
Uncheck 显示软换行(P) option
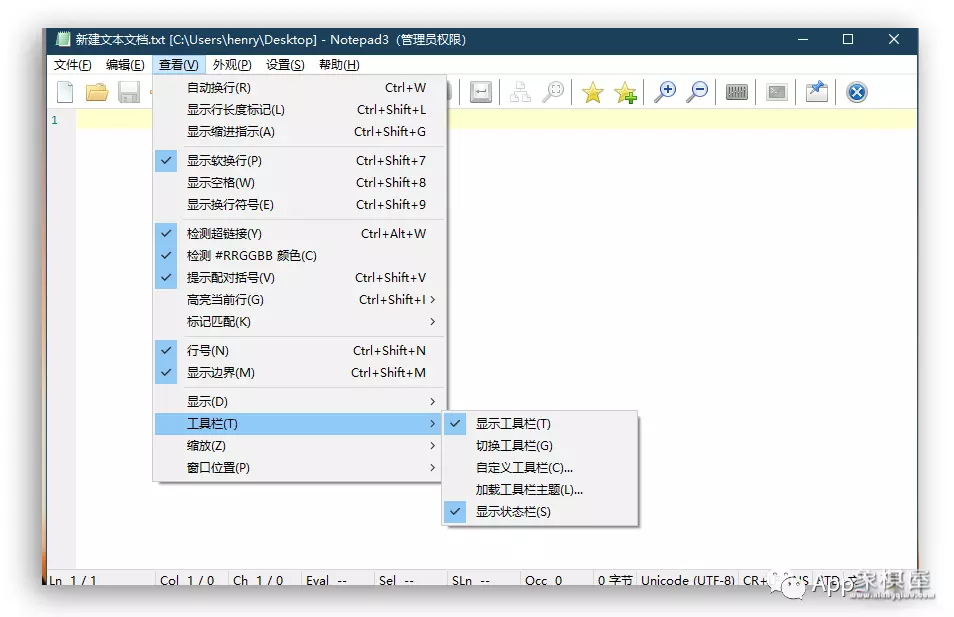click(300, 161)
